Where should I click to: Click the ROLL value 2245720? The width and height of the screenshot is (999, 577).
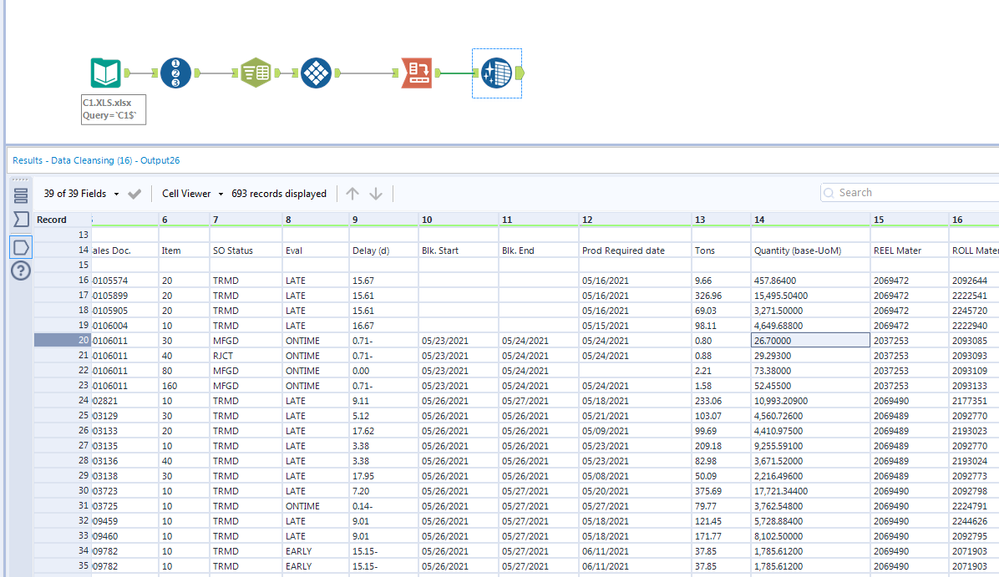point(974,311)
